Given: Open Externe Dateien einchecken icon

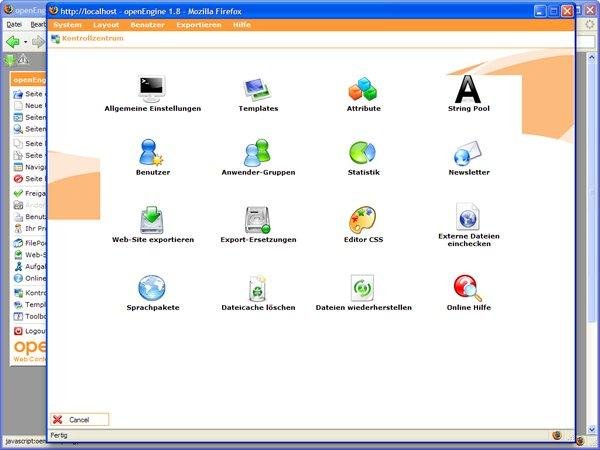Looking at the screenshot, I should click(468, 216).
